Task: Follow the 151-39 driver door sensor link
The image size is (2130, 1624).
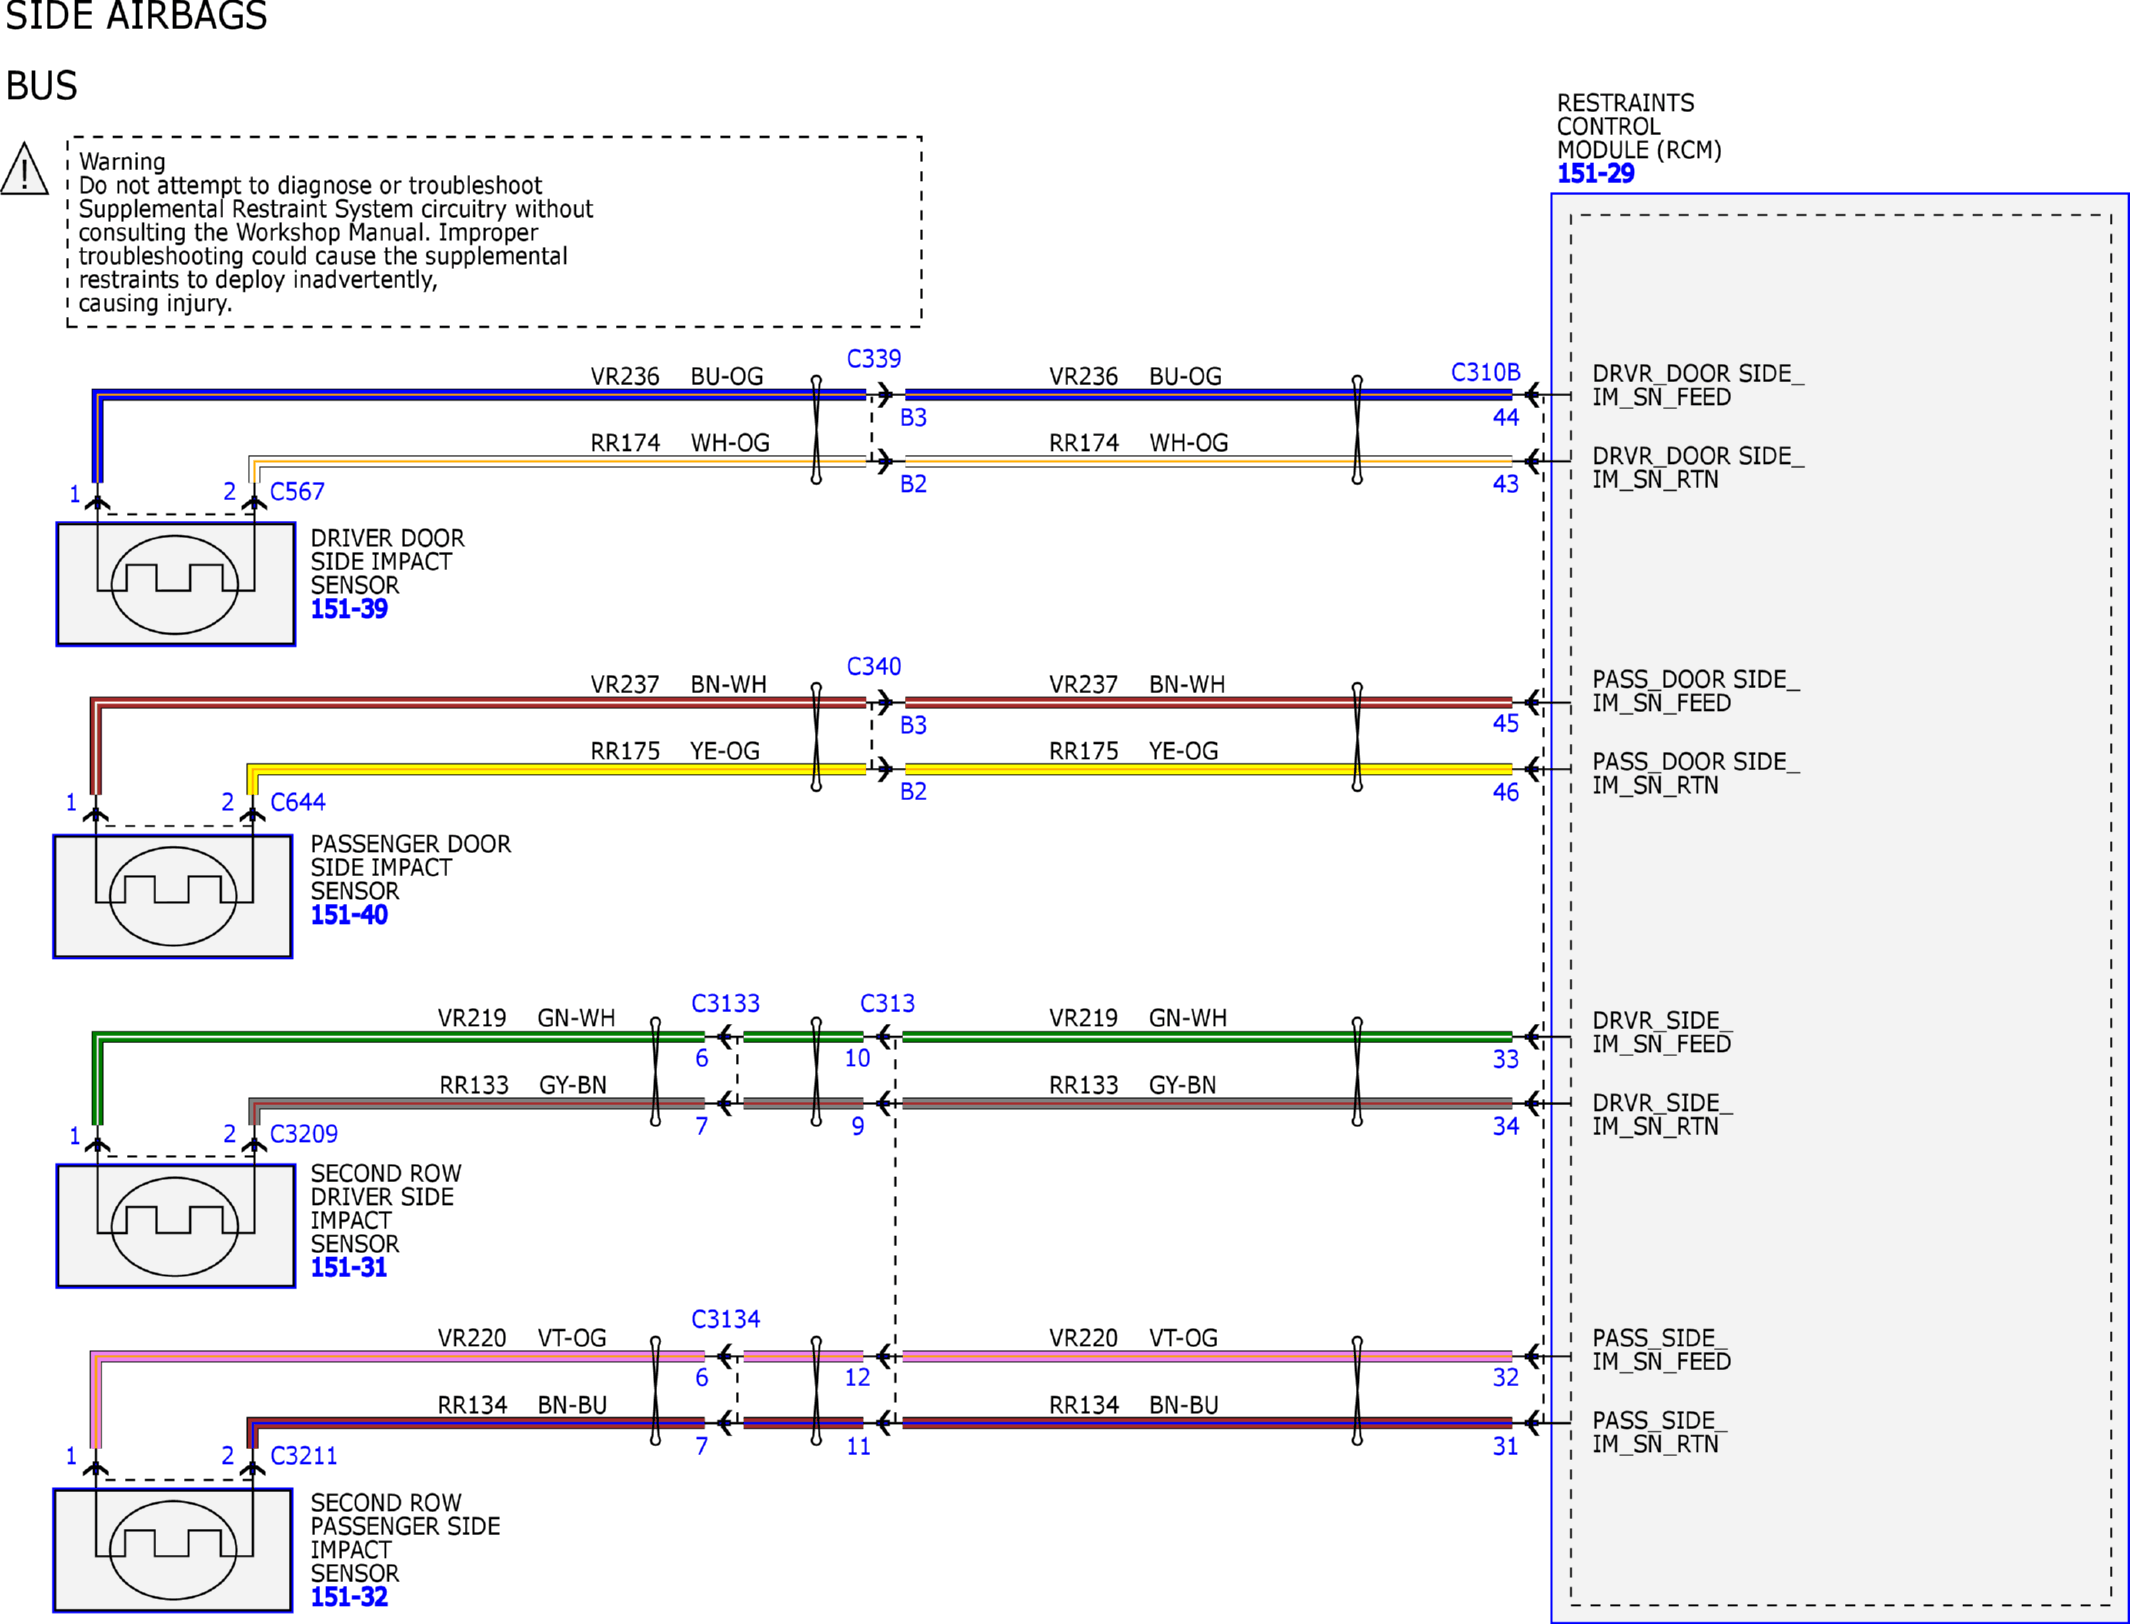Action: click(349, 609)
